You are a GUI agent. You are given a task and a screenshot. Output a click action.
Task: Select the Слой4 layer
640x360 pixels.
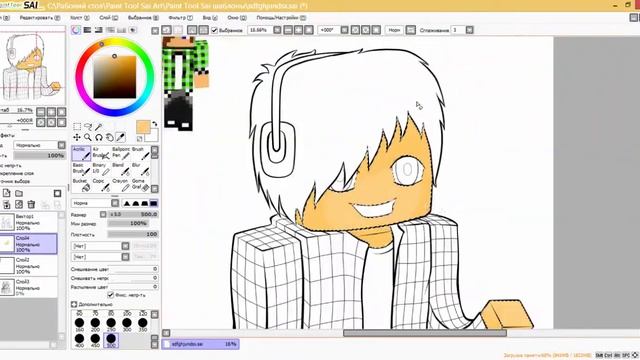click(29, 244)
